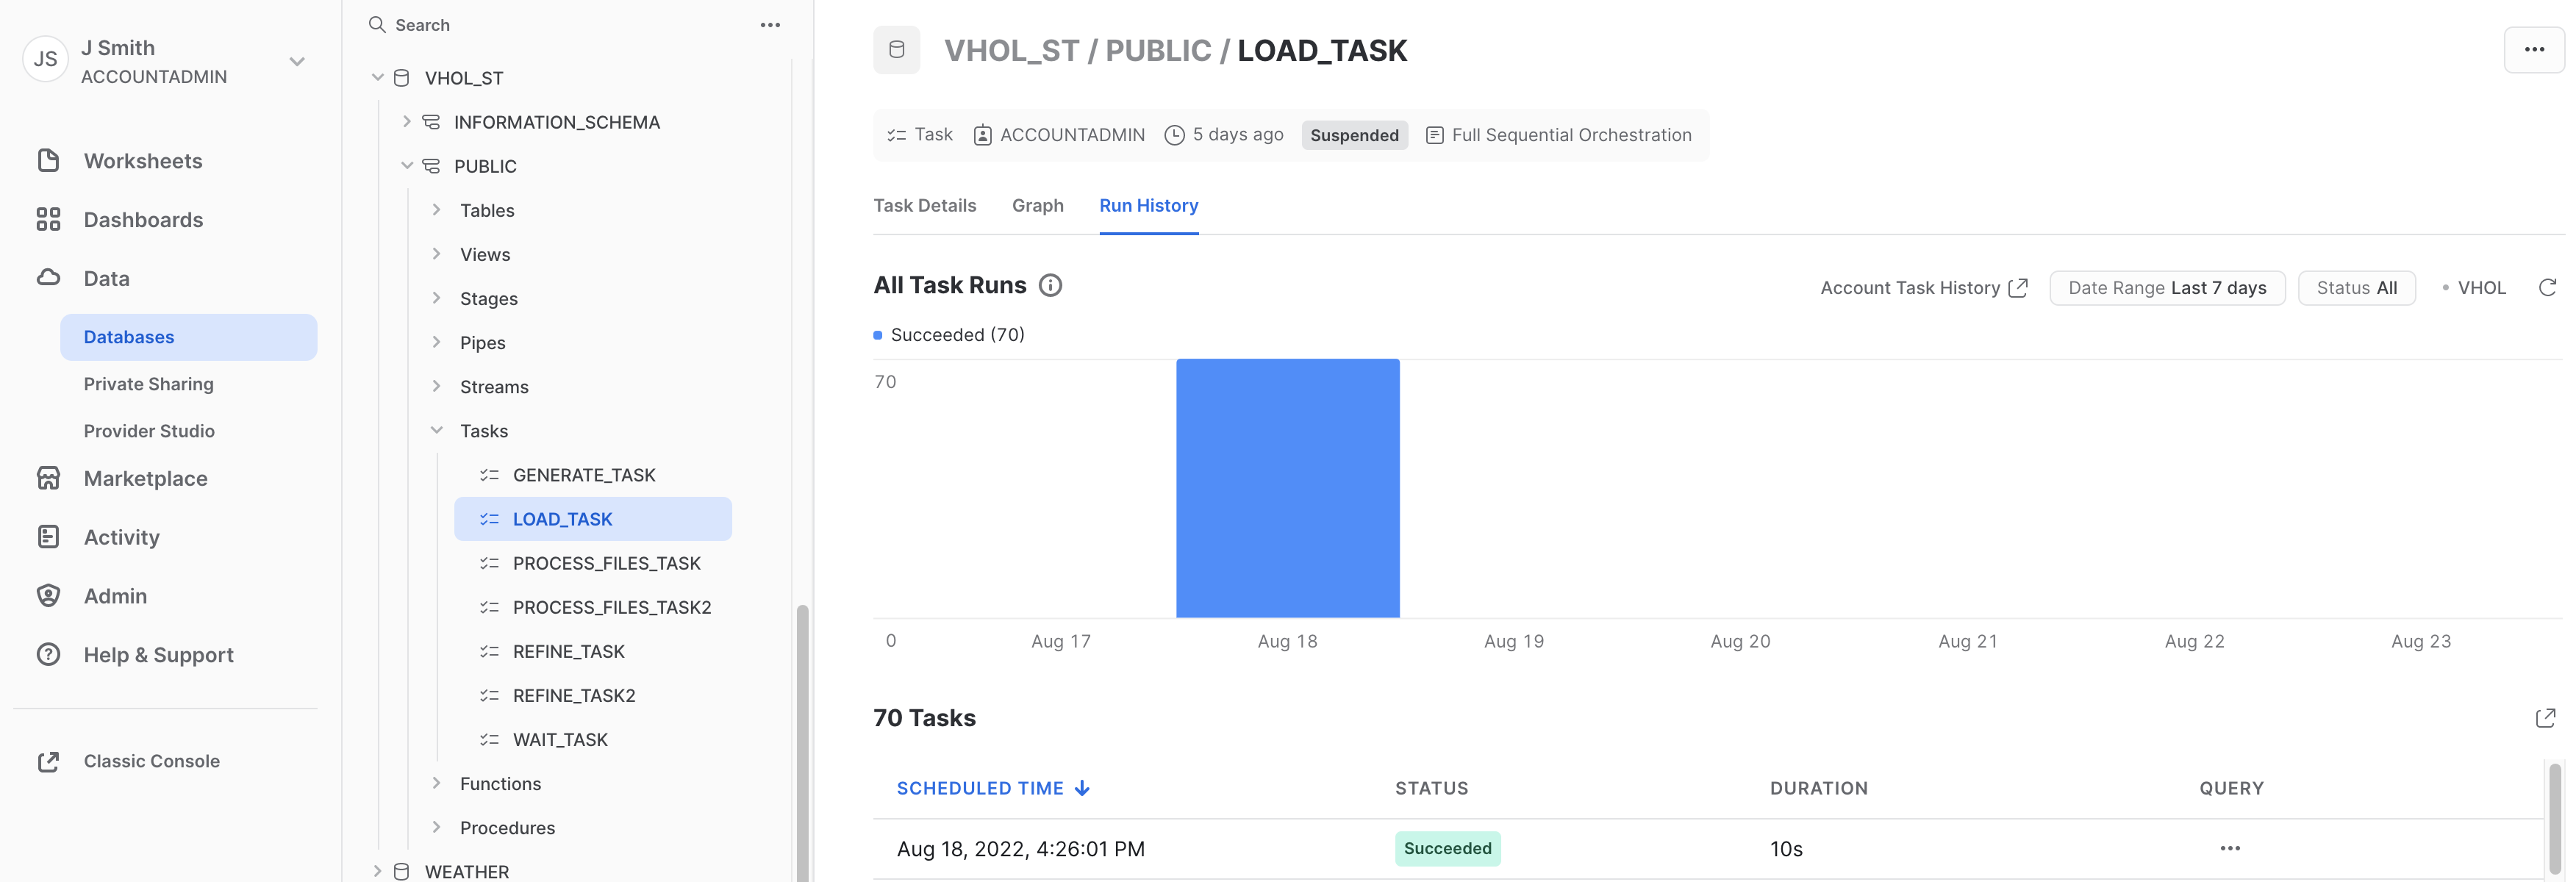Image resolution: width=2576 pixels, height=882 pixels.
Task: Switch to the Task Details tab
Action: click(x=924, y=206)
